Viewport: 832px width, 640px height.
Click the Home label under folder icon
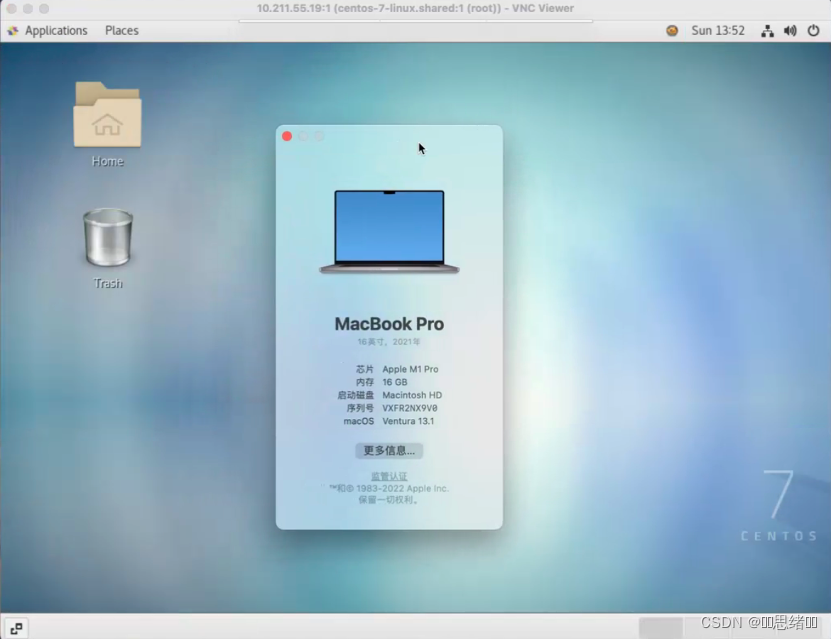[107, 161]
